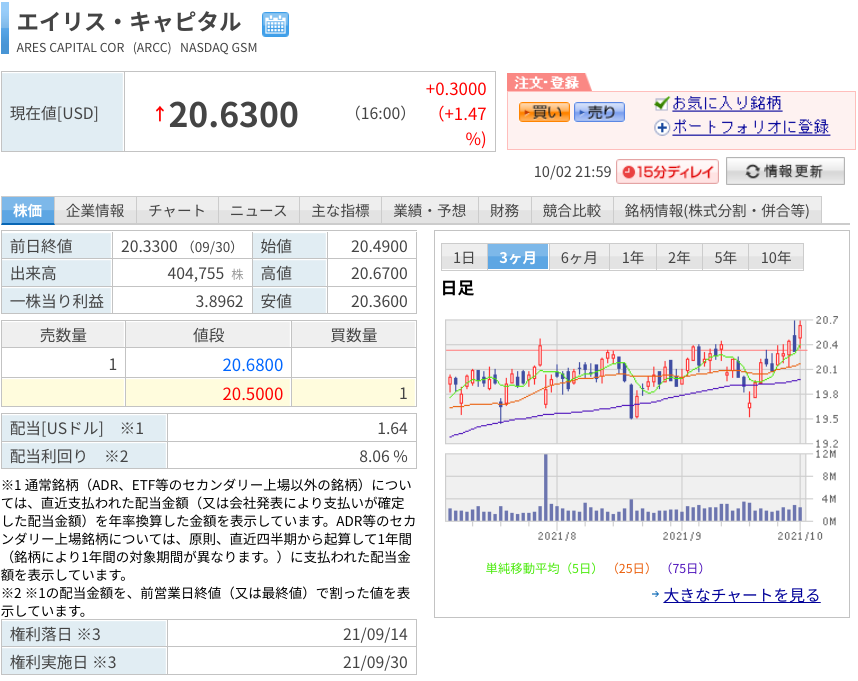Open the 主な指標 tab
Screen dimensions: 858x681
click(x=340, y=211)
